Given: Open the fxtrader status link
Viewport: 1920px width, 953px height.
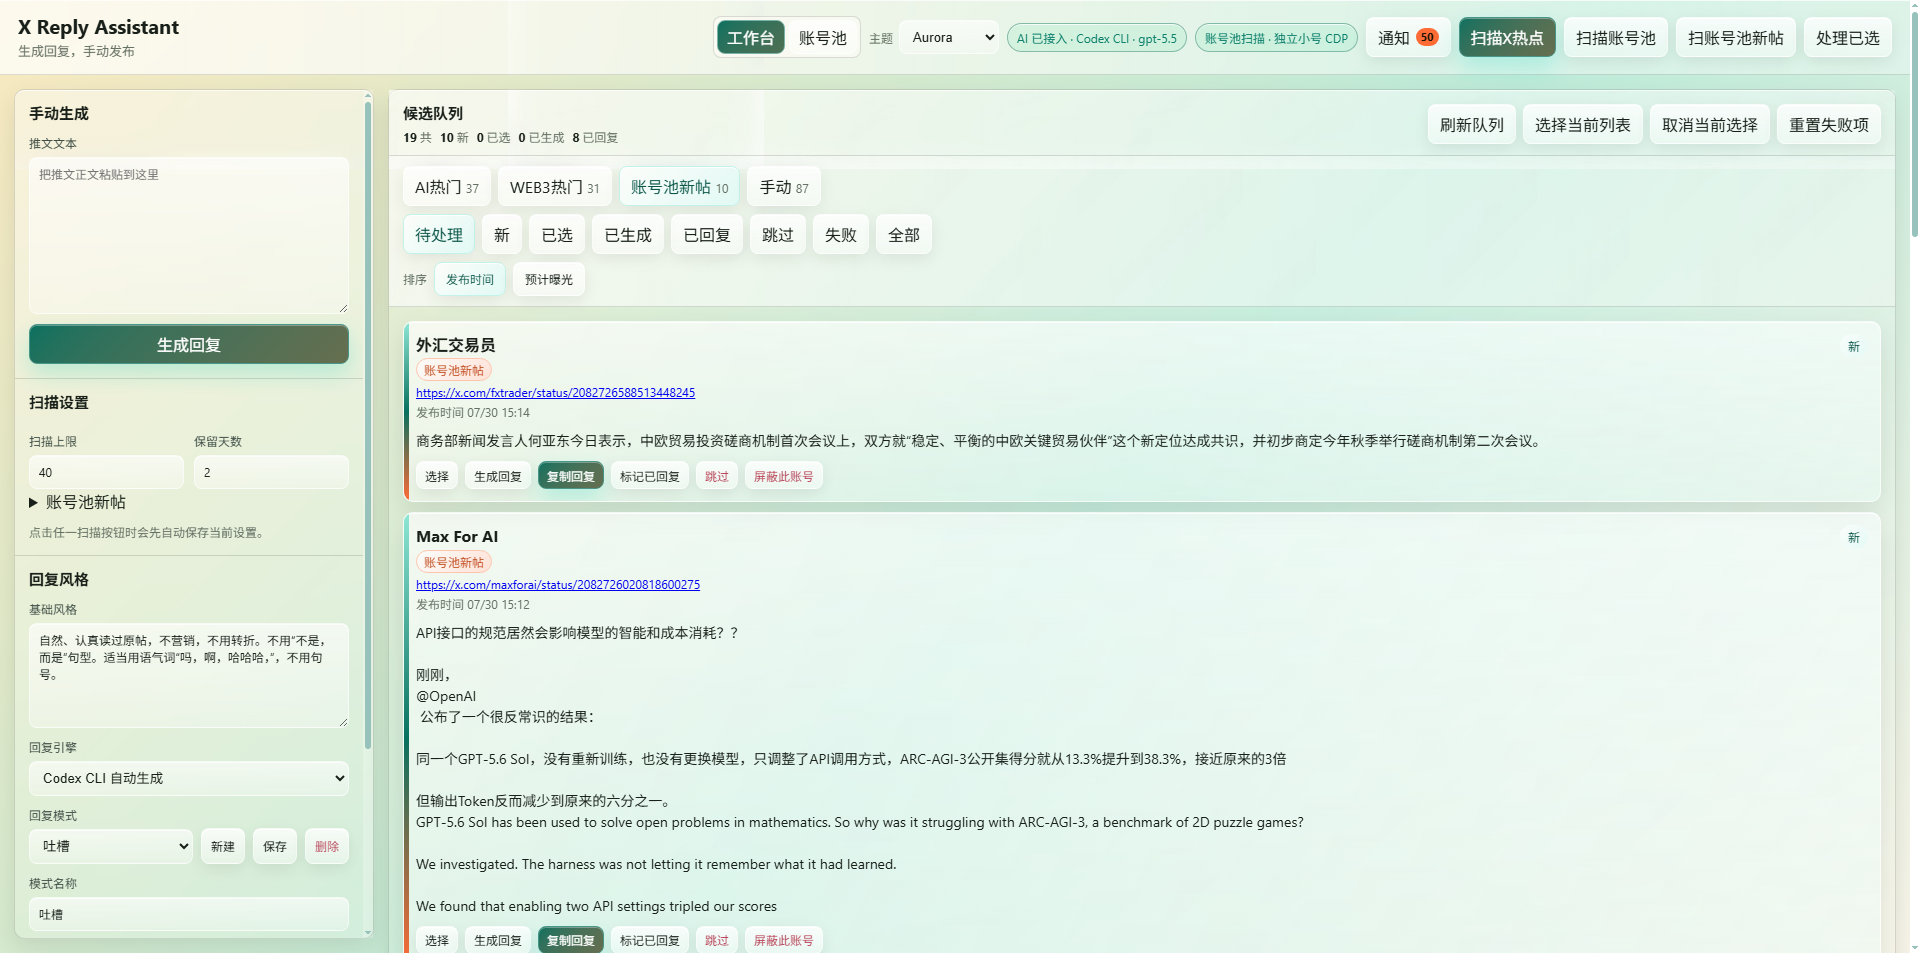Looking at the screenshot, I should coord(555,393).
